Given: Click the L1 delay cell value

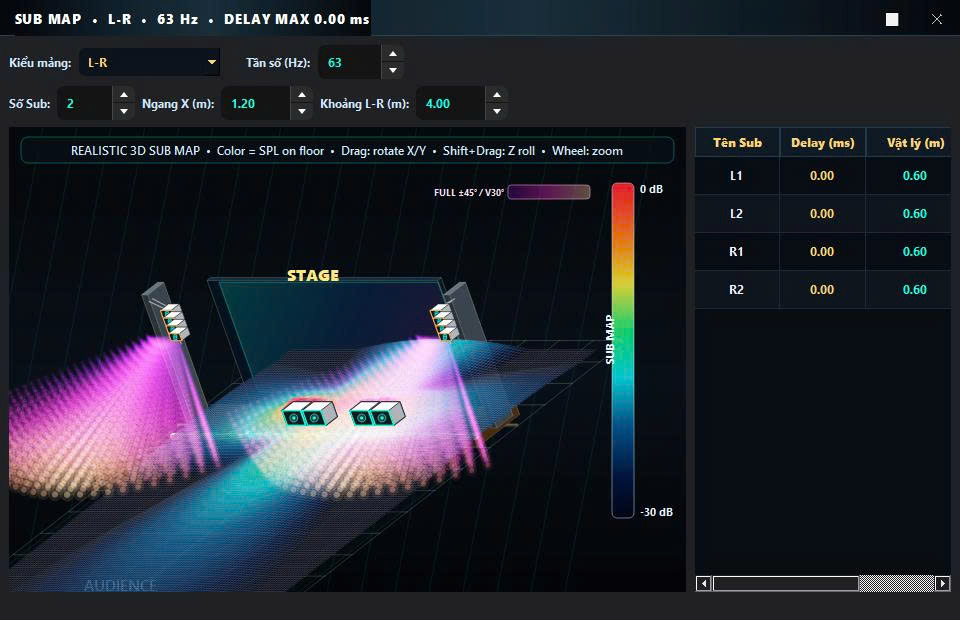Looking at the screenshot, I should coord(822,176).
